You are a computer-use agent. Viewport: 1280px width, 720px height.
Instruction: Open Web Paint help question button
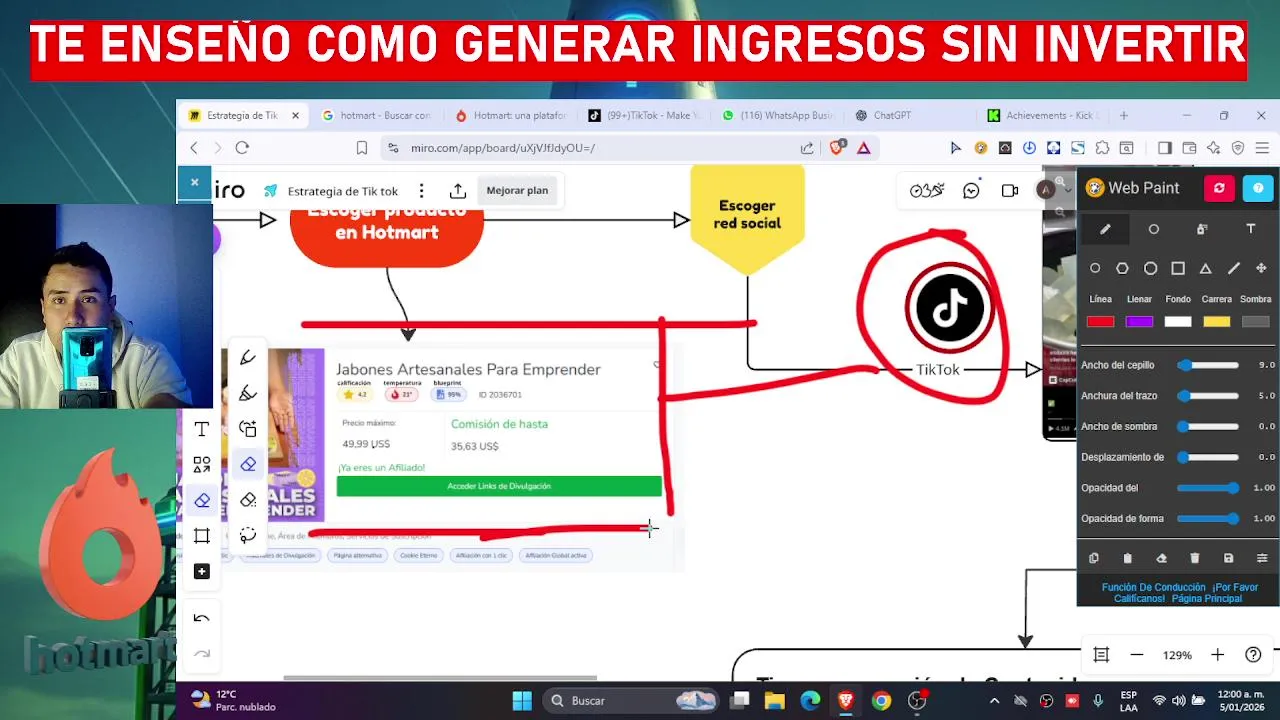coord(1258,188)
